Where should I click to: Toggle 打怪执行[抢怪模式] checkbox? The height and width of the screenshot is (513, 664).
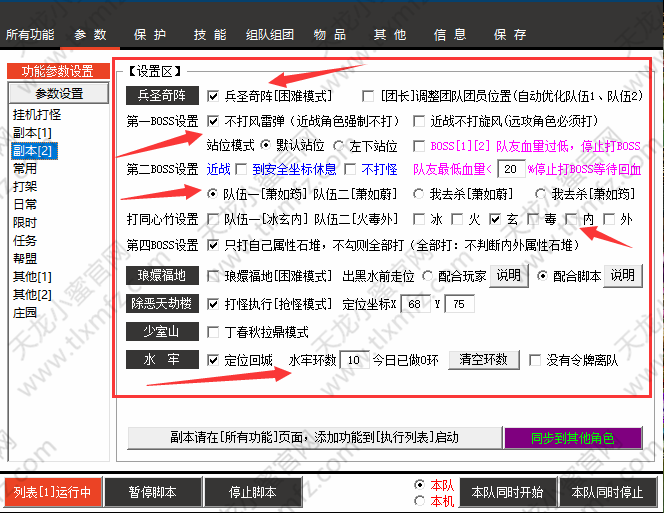[x=213, y=304]
